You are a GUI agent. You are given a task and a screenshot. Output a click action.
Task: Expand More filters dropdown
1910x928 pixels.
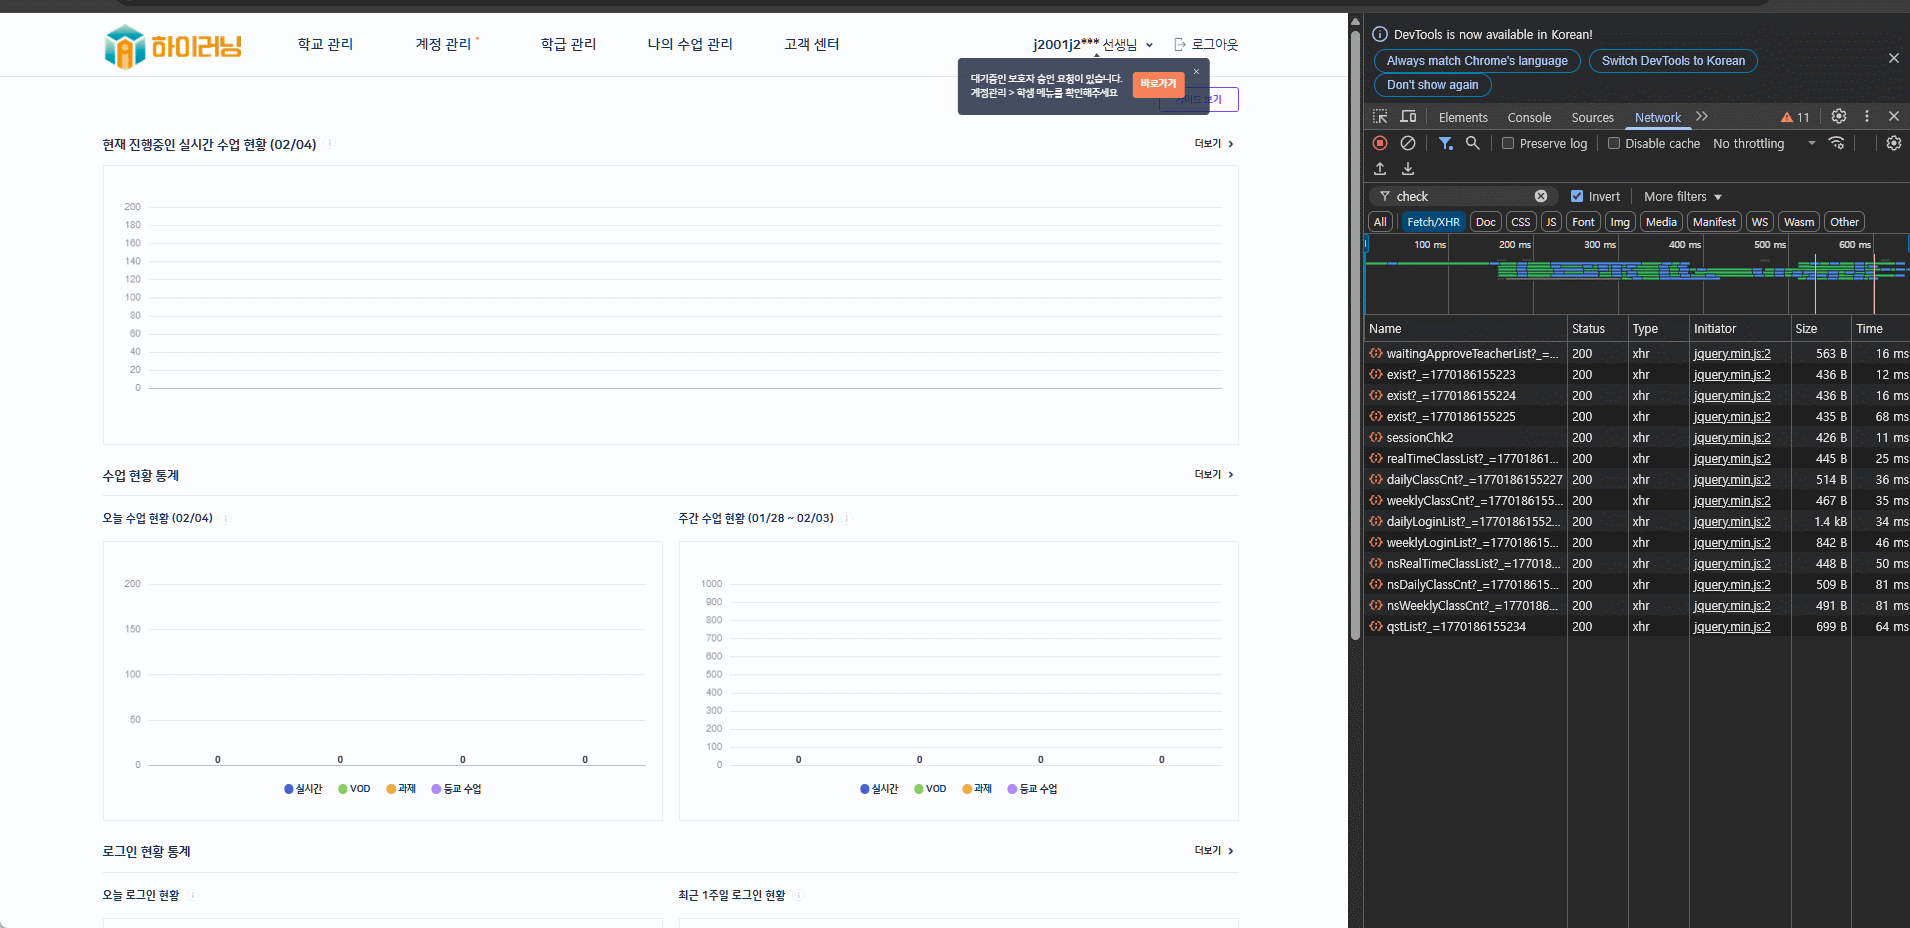1683,196
